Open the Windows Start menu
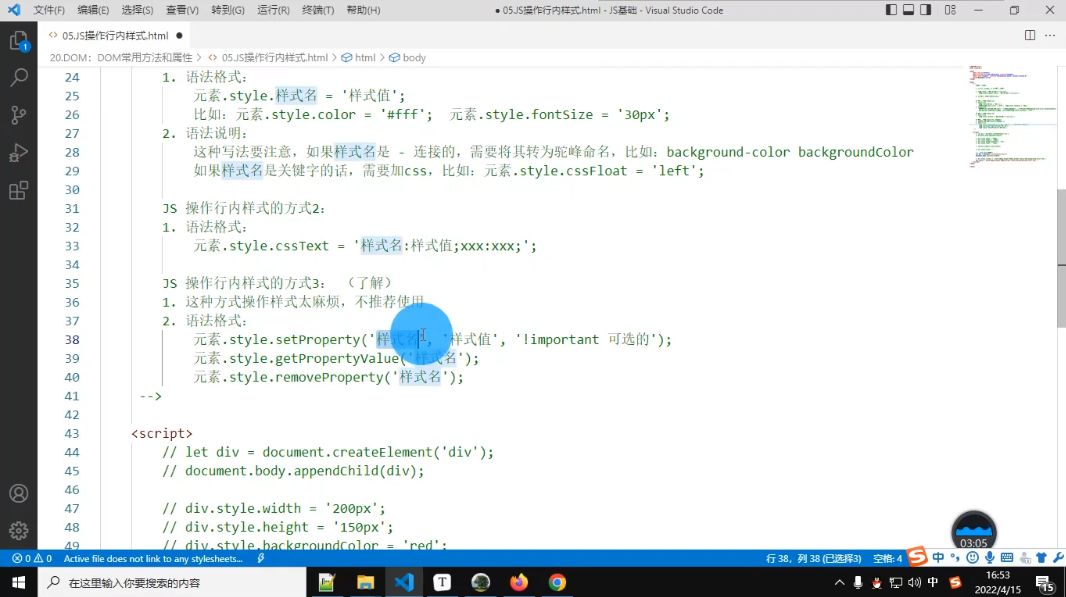The image size is (1066, 597). click(18, 583)
